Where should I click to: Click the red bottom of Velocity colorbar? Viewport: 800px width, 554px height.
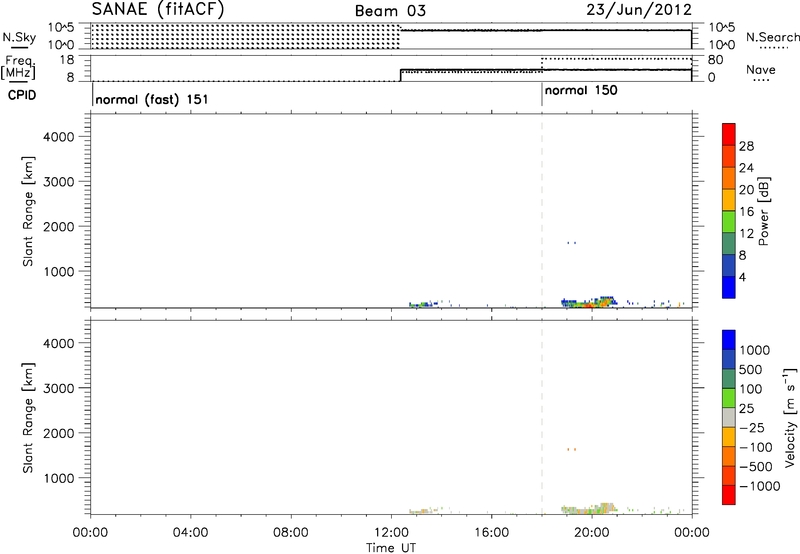click(x=729, y=495)
